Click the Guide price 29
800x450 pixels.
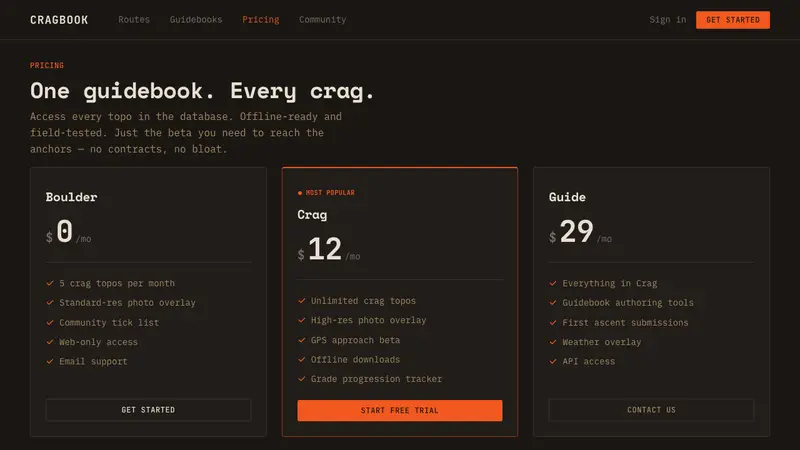pos(577,231)
